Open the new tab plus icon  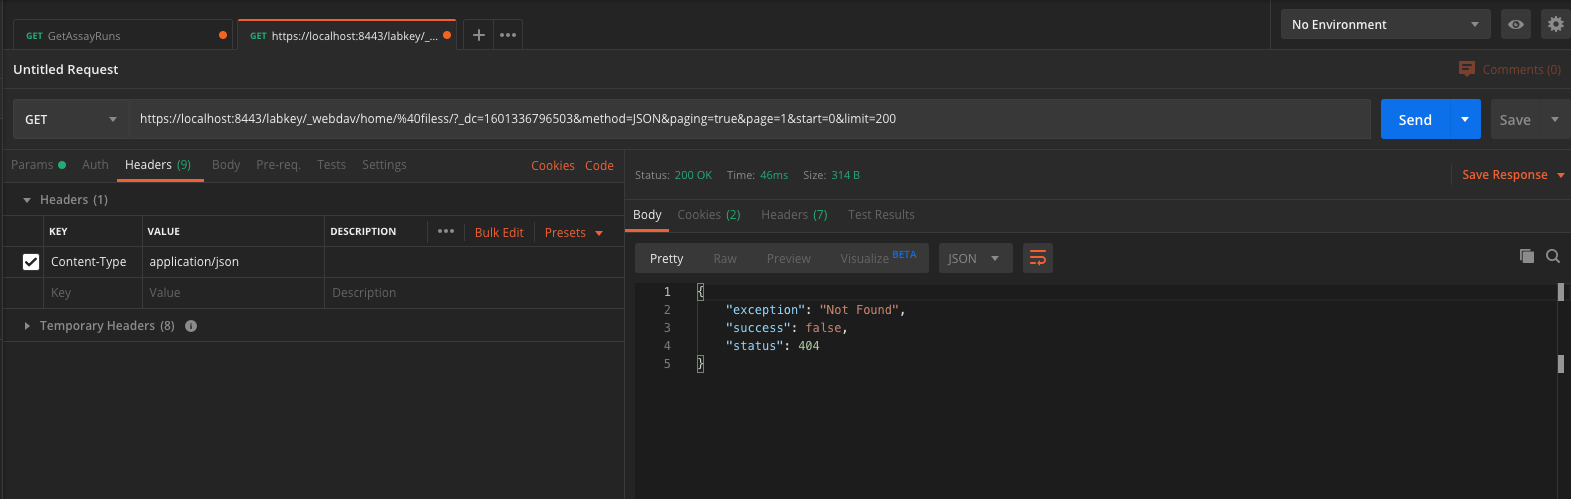[478, 35]
